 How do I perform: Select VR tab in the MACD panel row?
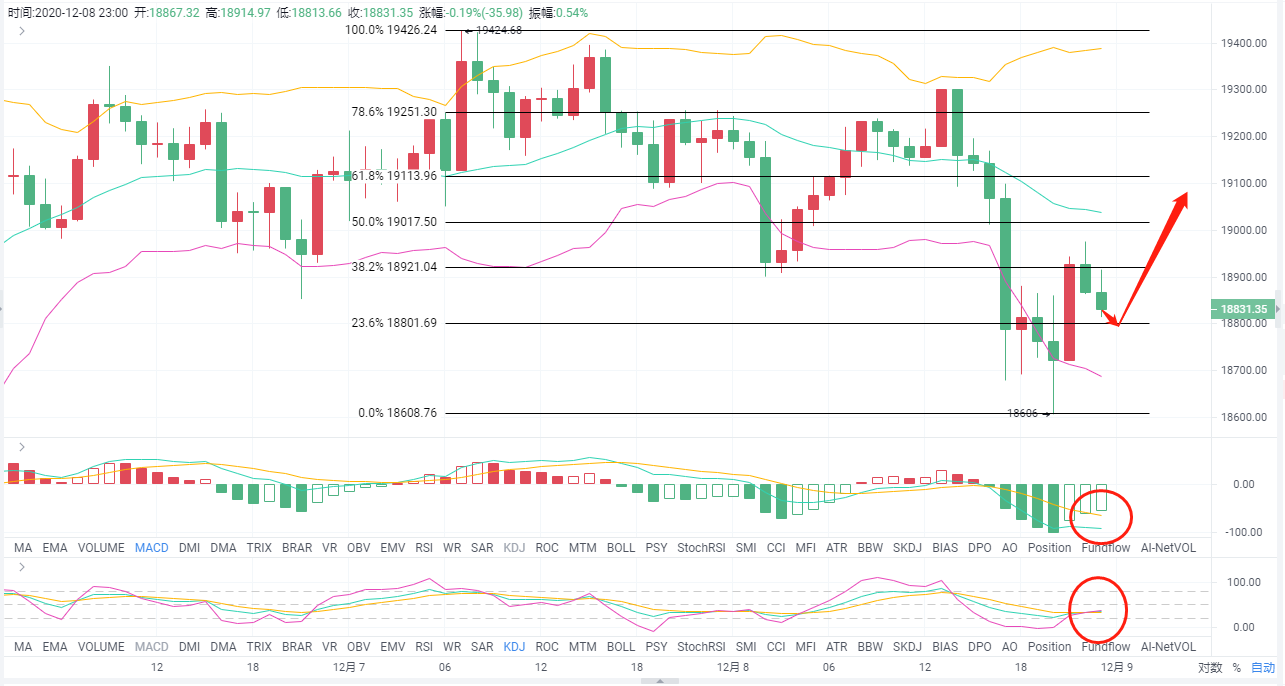coord(330,548)
